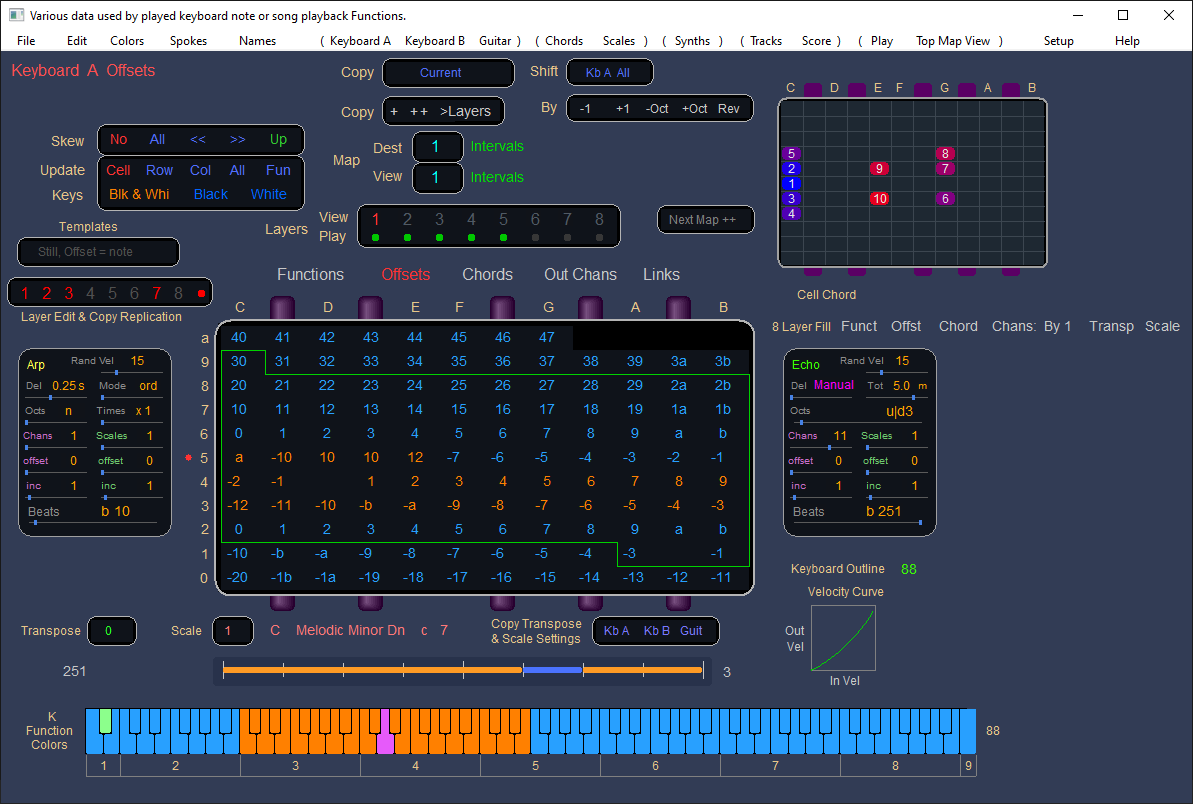The height and width of the screenshot is (804, 1193).
Task: Open the Shift Kb A All selector
Action: tap(609, 73)
